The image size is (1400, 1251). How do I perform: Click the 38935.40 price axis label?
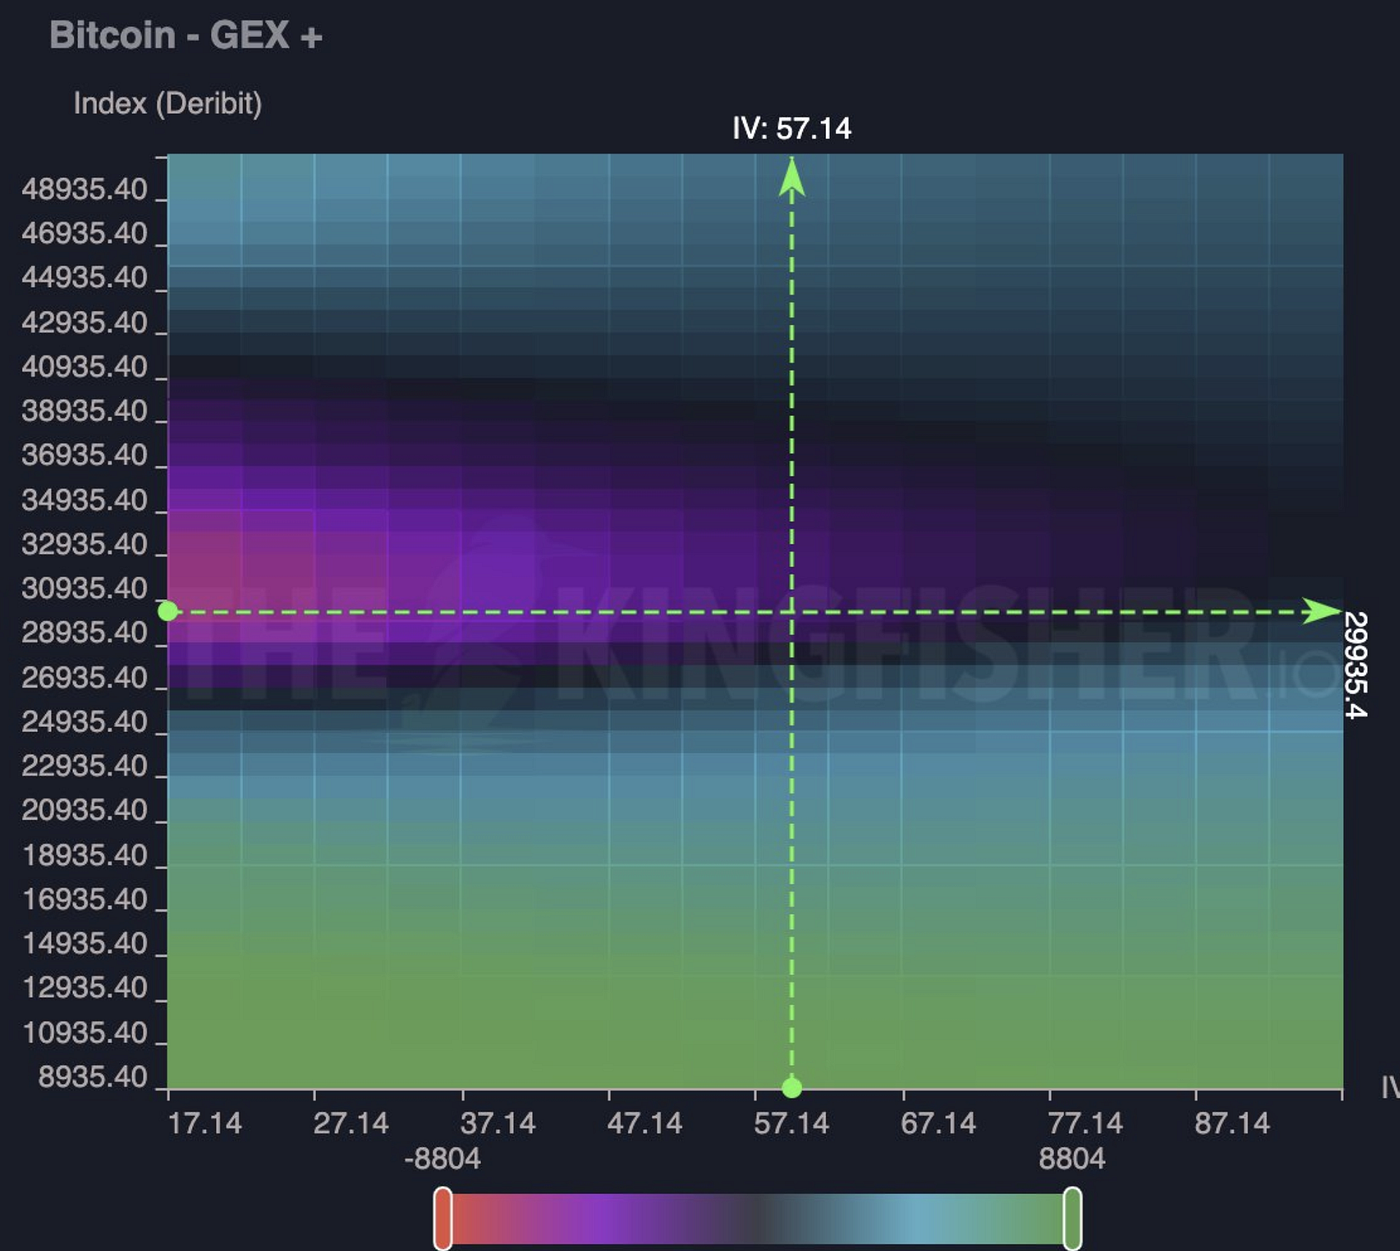[x=85, y=411]
